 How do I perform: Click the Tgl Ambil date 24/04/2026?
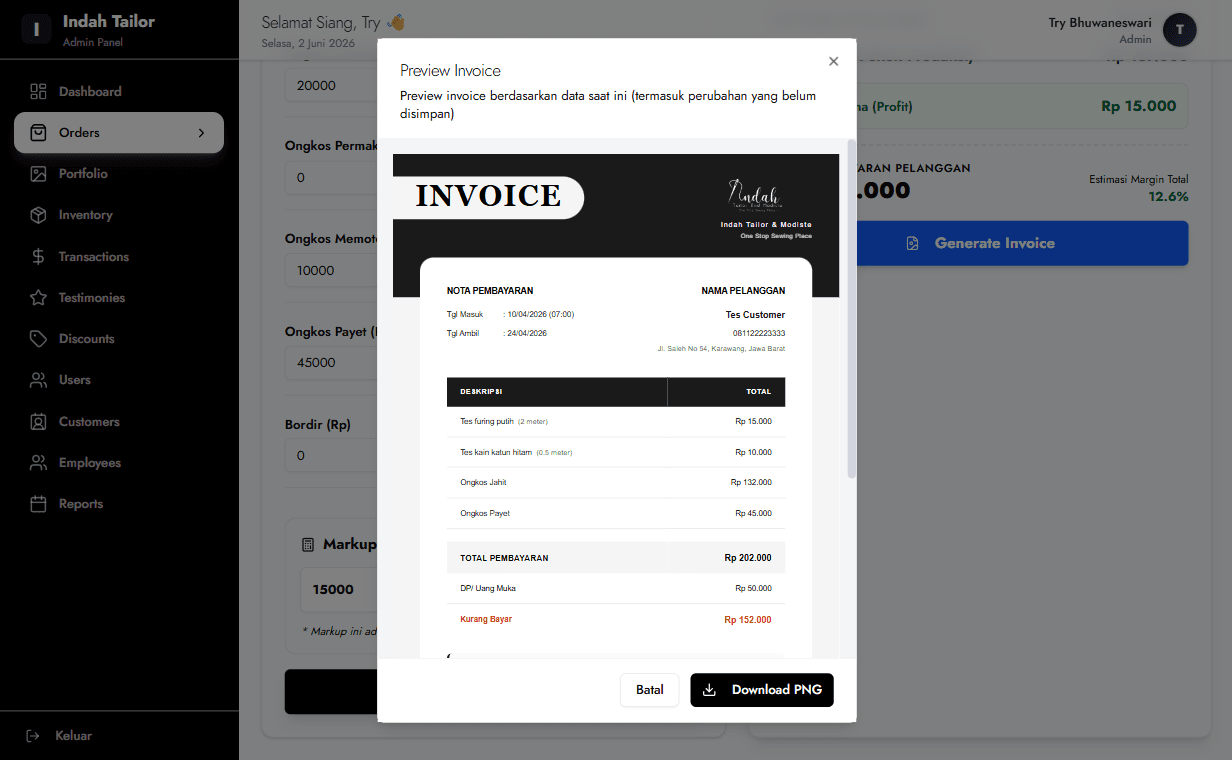tap(527, 333)
